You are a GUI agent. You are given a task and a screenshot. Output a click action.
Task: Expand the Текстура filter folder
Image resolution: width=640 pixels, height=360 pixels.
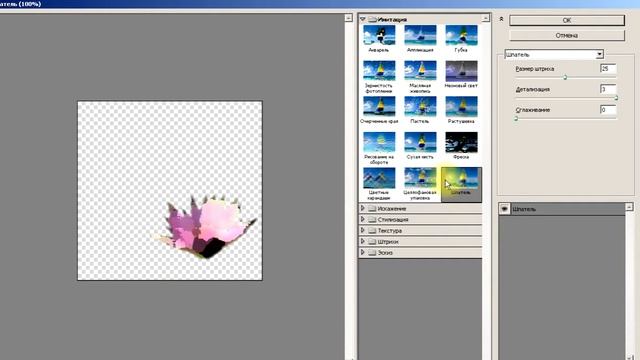point(362,230)
